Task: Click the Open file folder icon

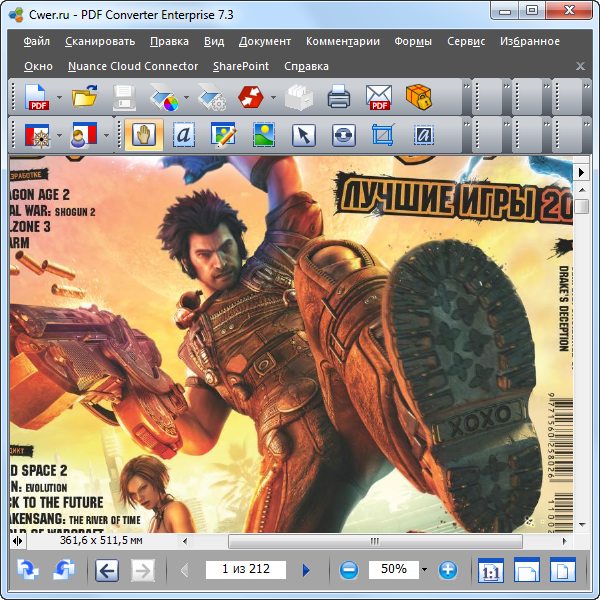Action: point(85,97)
